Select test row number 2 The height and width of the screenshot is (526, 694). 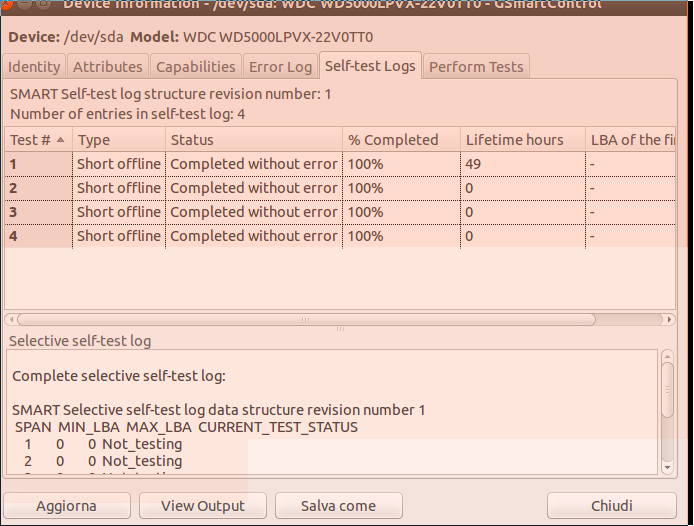(x=340, y=188)
